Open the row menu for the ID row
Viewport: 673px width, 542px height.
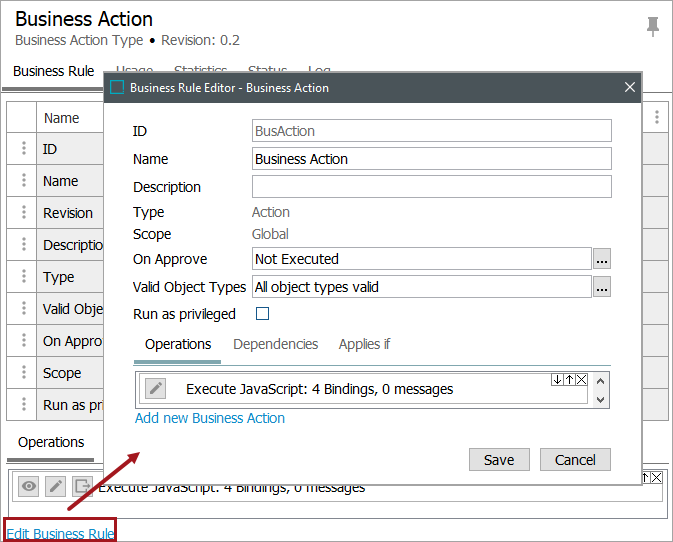click(23, 149)
